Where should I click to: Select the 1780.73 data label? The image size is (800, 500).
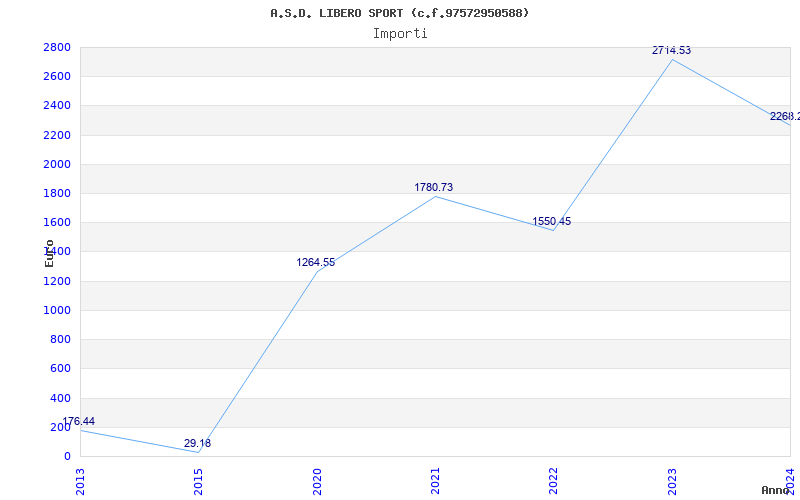click(x=434, y=187)
